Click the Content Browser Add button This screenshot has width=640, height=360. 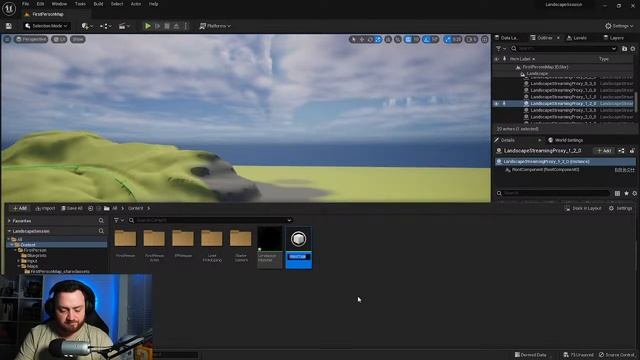point(19,208)
